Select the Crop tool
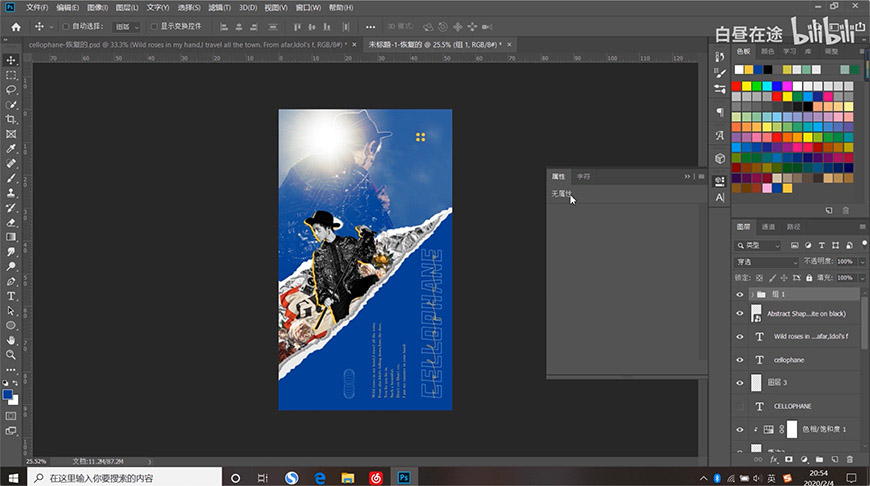The image size is (870, 486). pyautogui.click(x=11, y=119)
